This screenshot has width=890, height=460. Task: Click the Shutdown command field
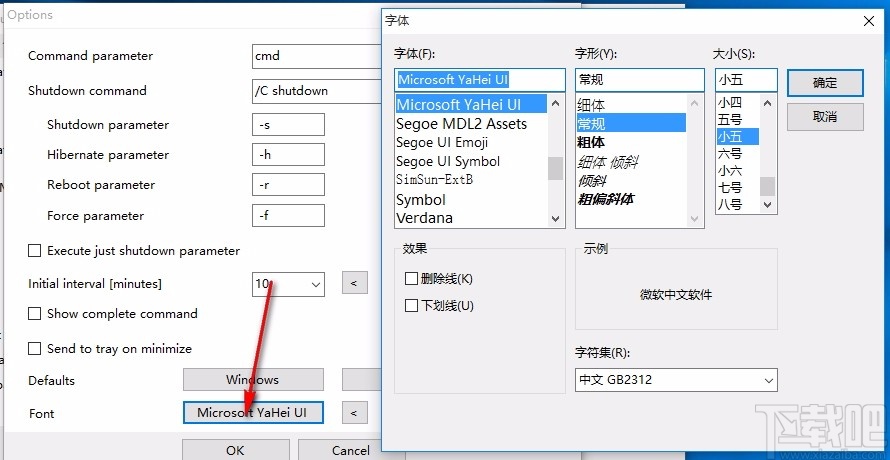point(317,91)
